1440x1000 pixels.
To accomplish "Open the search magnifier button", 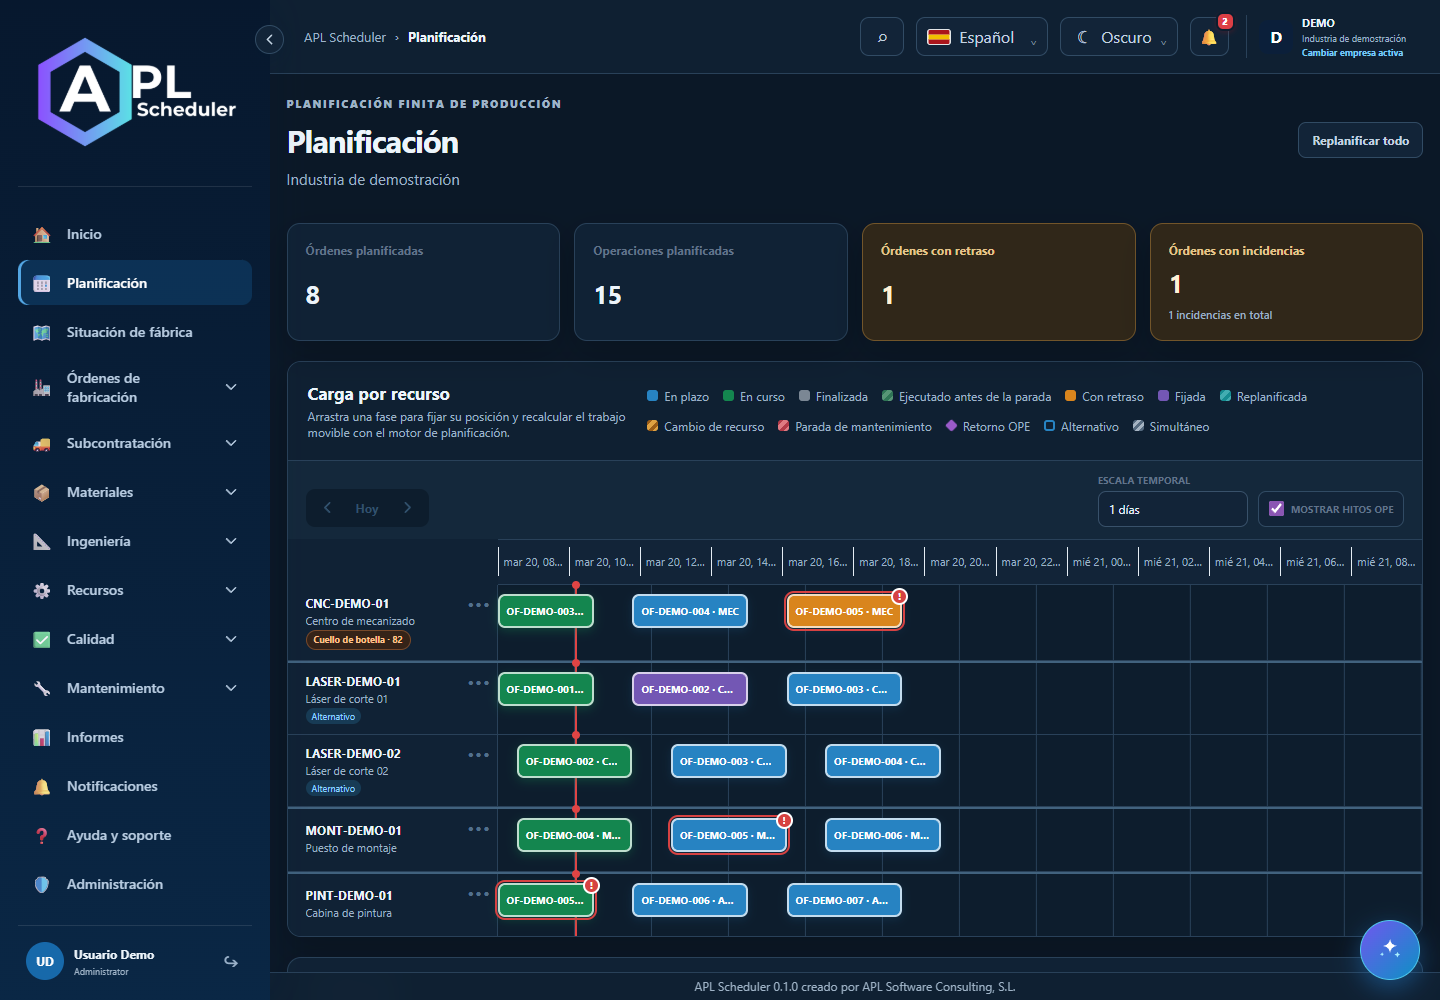I will click(882, 37).
